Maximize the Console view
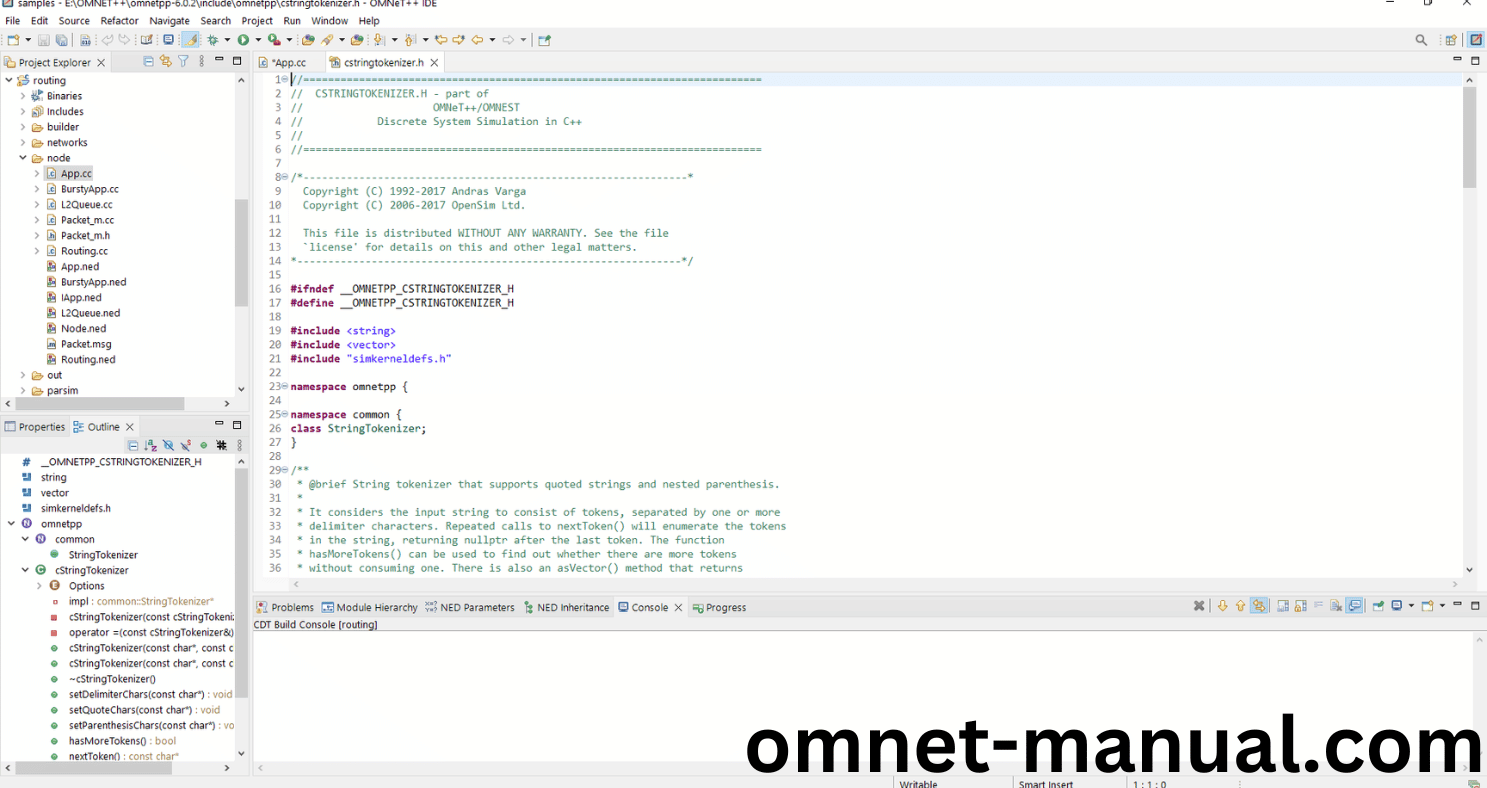This screenshot has height=788, width=1487. tap(1475, 604)
